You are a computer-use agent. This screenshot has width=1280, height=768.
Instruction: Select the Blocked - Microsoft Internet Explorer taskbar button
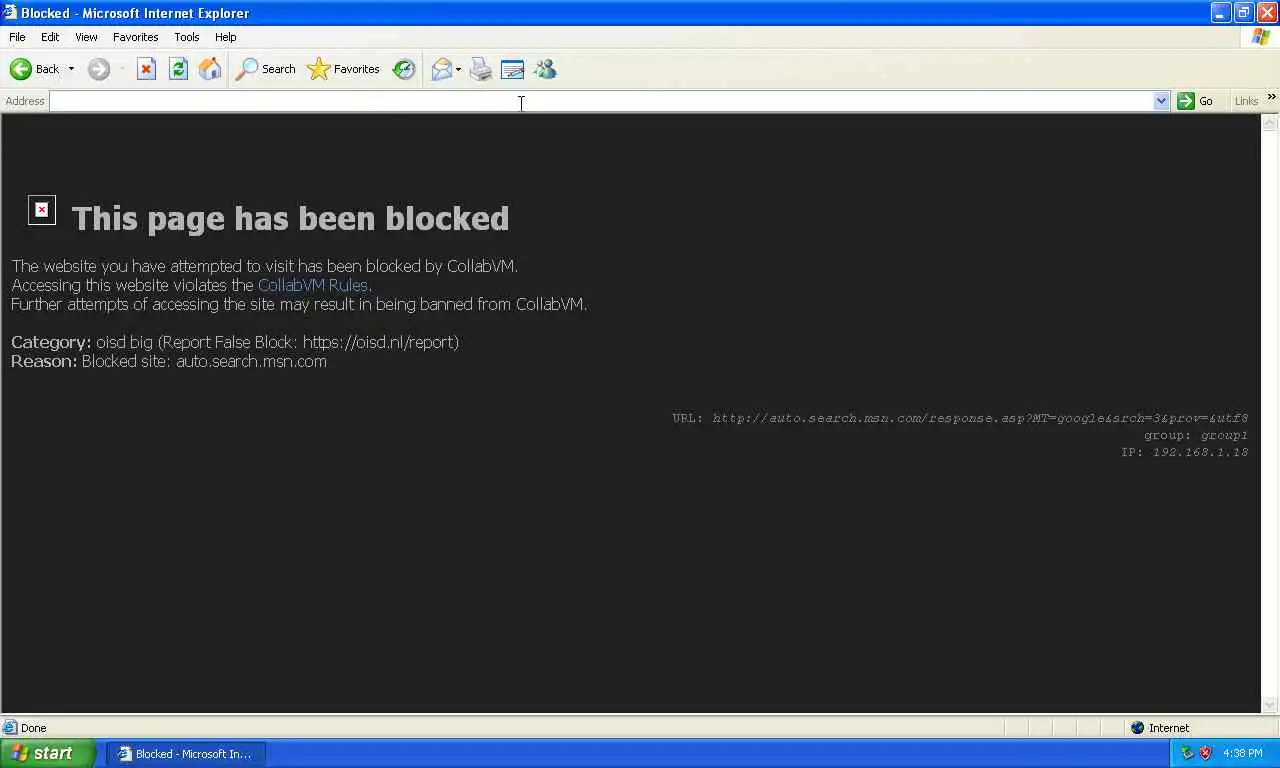tap(186, 754)
